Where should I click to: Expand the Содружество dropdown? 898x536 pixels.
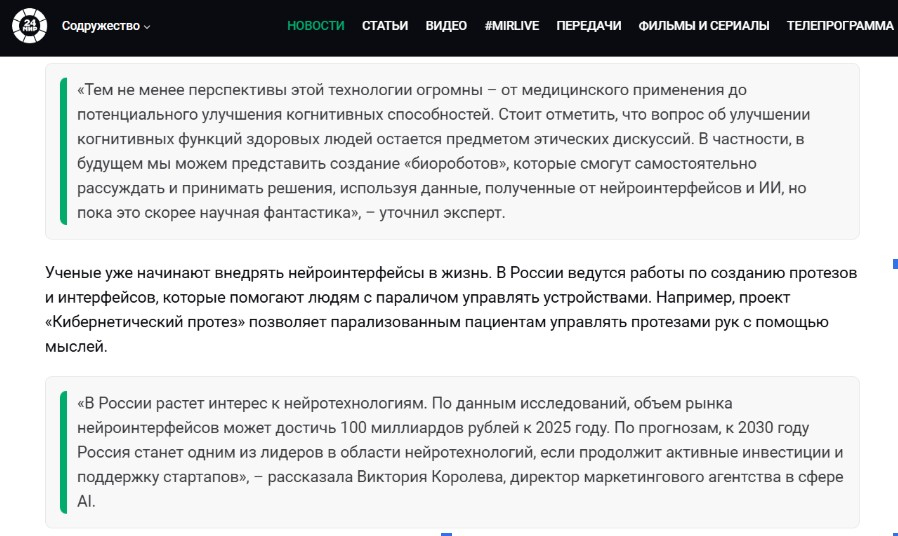click(106, 26)
